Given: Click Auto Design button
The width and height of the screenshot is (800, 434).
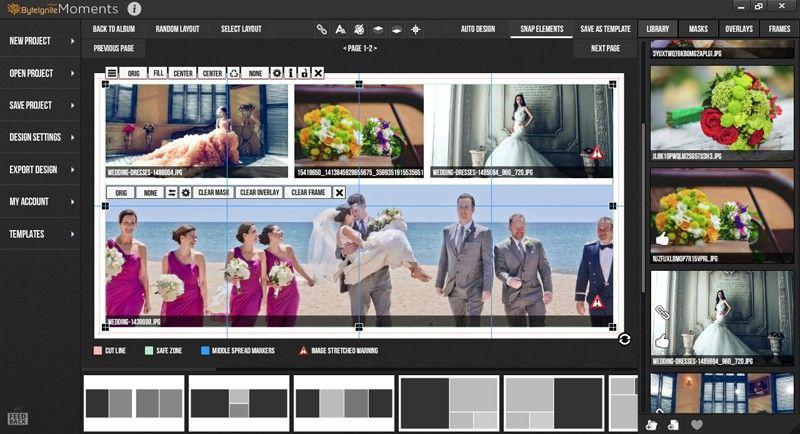Looking at the screenshot, I should pos(478,29).
